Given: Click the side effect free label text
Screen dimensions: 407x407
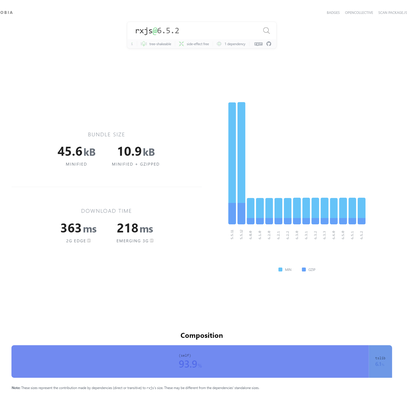Looking at the screenshot, I should pyautogui.click(x=198, y=44).
